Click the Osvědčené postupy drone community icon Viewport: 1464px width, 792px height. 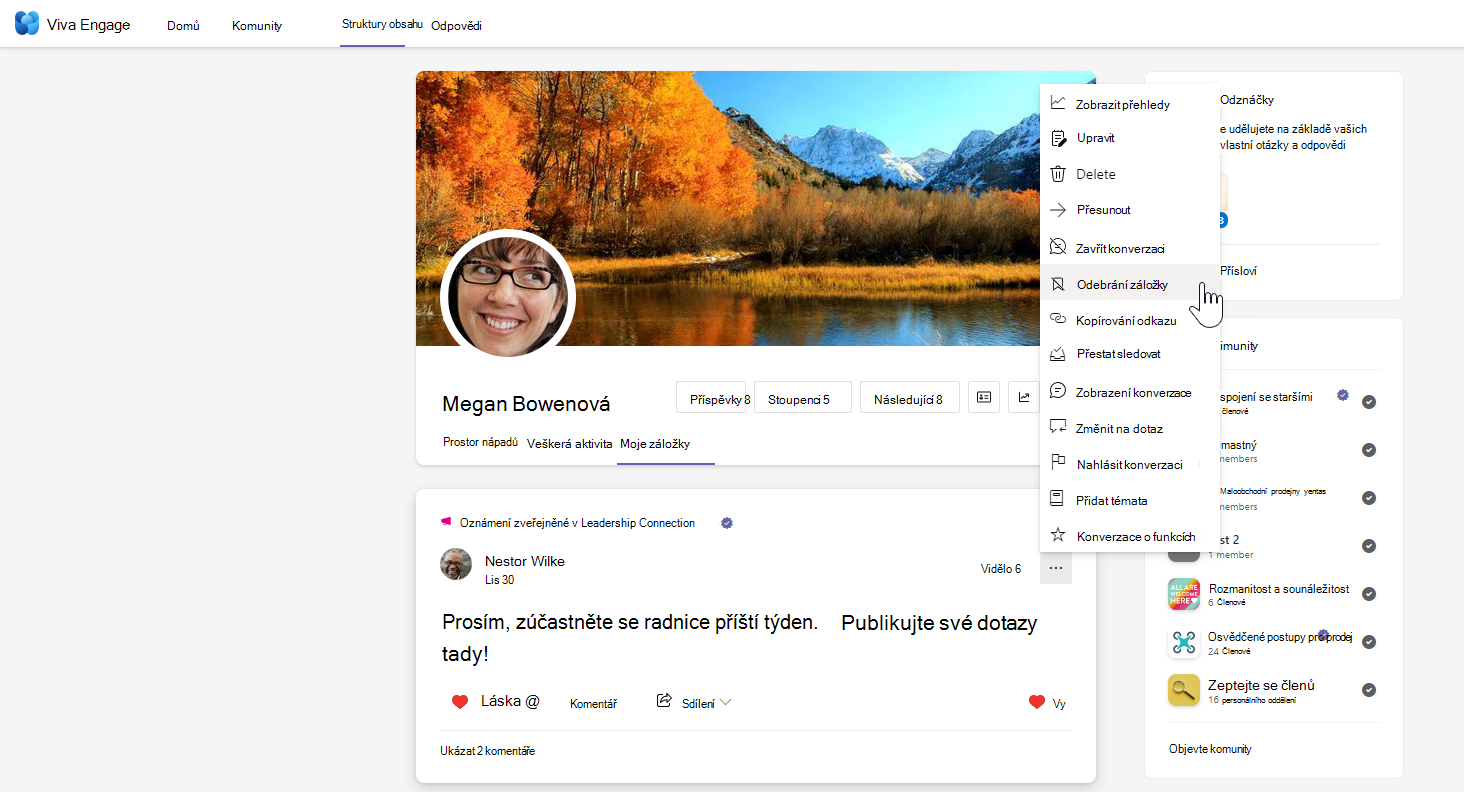point(1184,642)
